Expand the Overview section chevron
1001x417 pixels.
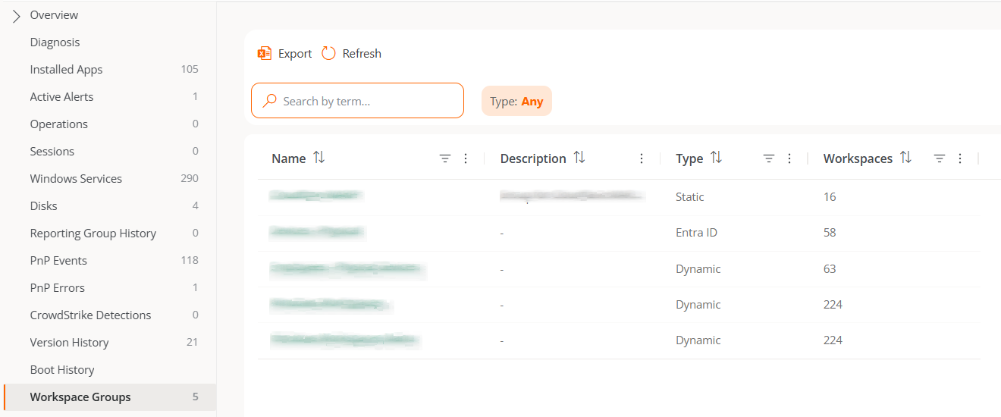pos(16,16)
